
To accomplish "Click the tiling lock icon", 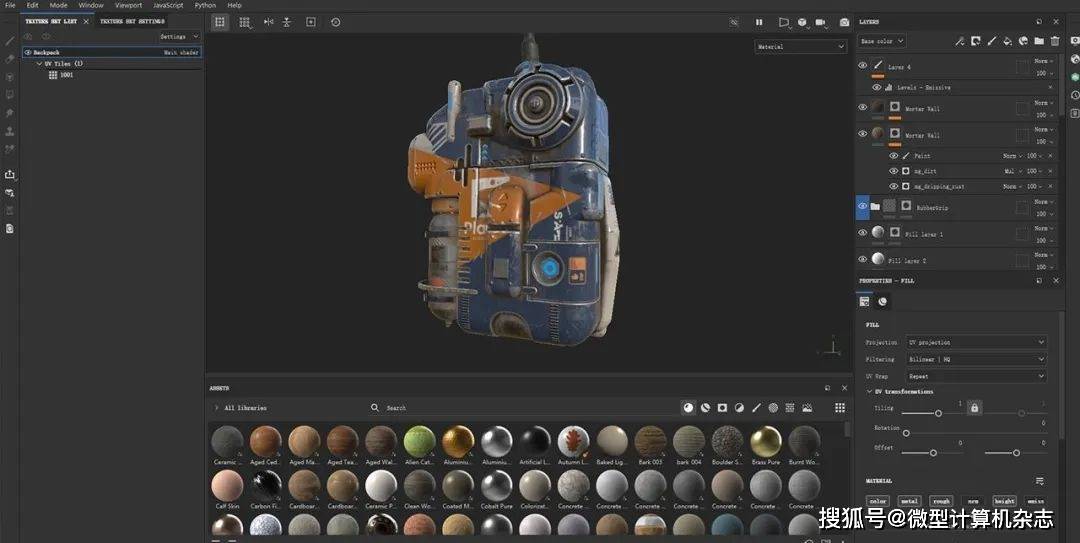I will 974,408.
